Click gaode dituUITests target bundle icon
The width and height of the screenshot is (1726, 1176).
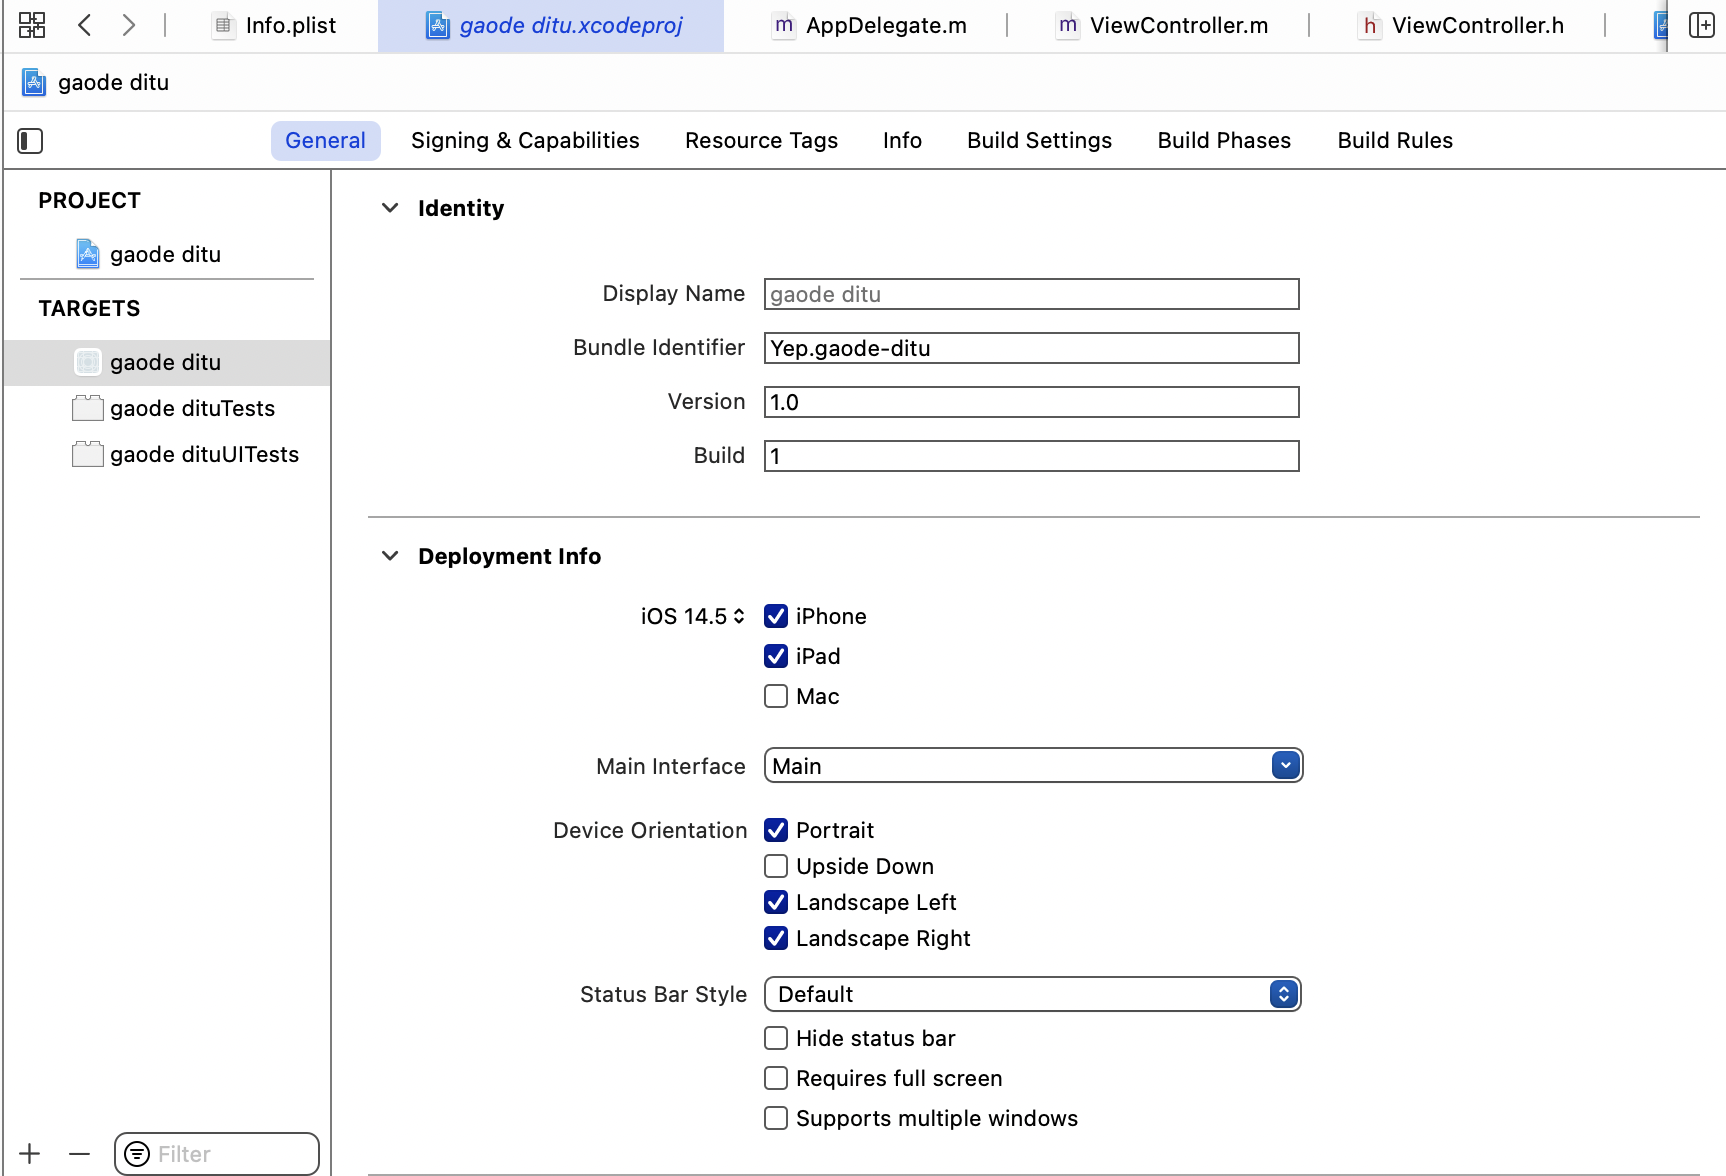88,454
